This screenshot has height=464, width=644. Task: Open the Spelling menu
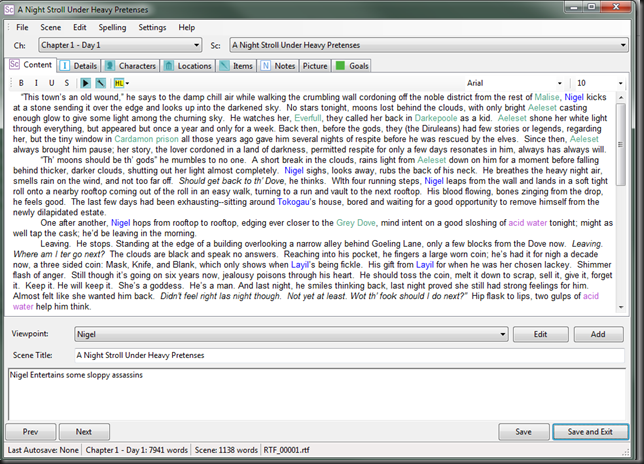tap(112, 28)
